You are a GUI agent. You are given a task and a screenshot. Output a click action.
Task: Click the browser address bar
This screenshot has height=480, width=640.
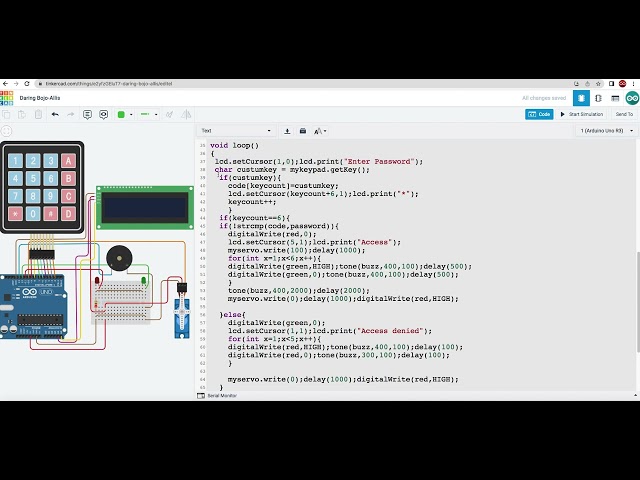coord(302,84)
